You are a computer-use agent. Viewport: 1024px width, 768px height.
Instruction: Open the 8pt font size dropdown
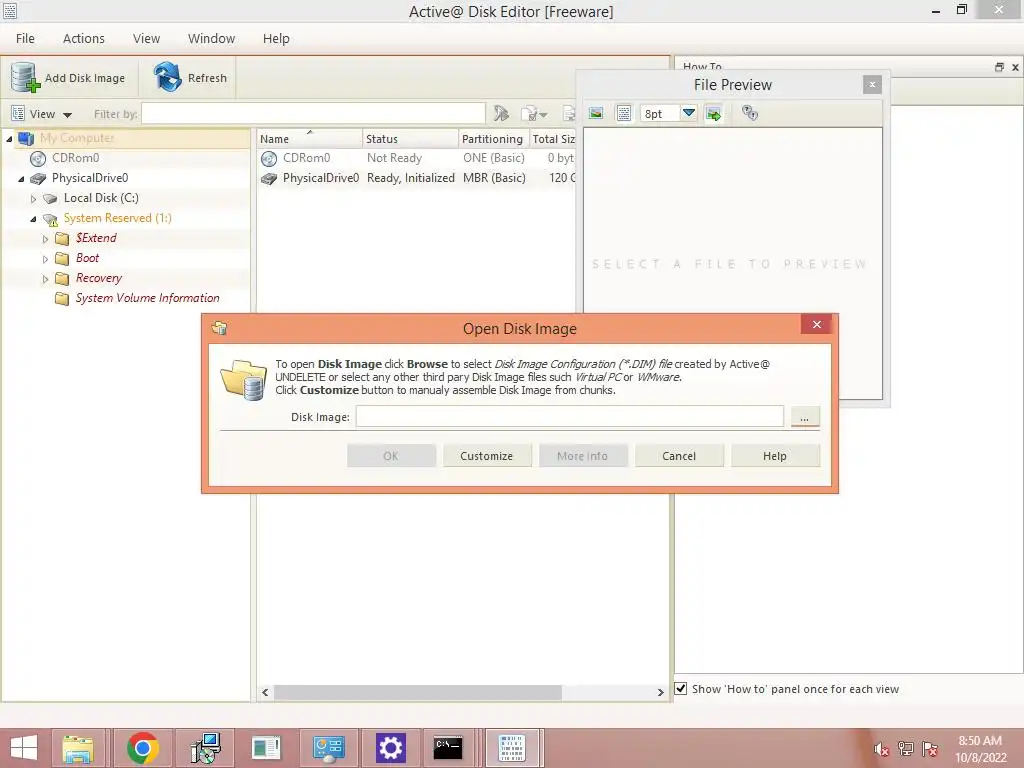689,113
